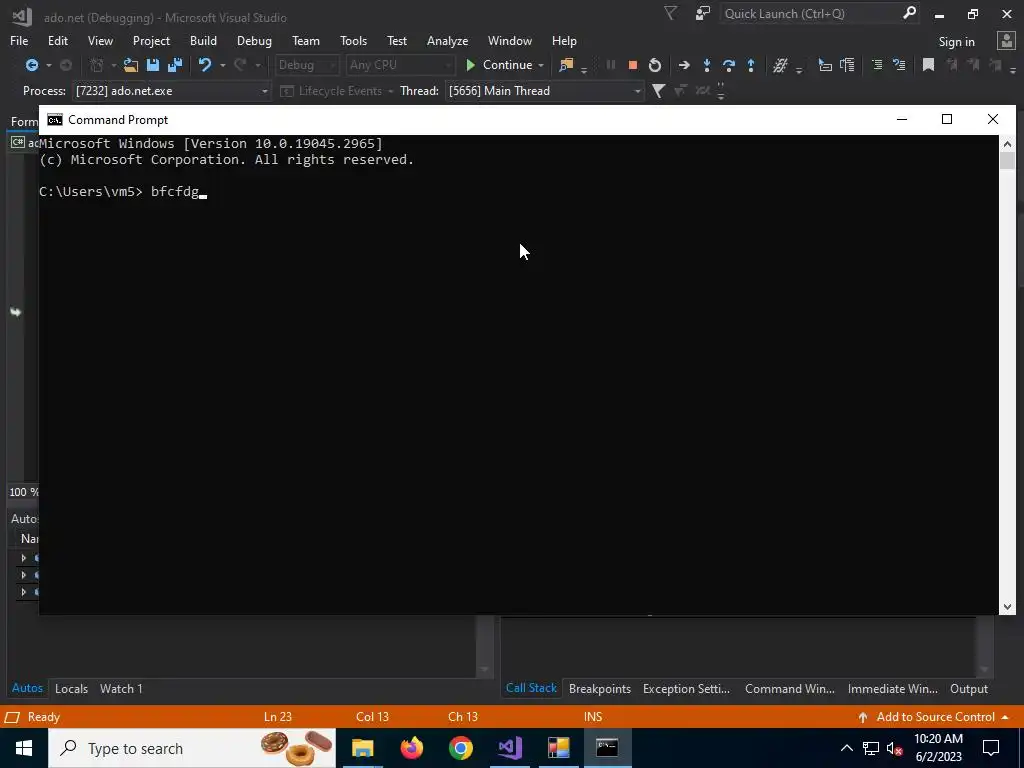Click the Command Prompt scrollbar up arrow
Image resolution: width=1024 pixels, height=768 pixels.
pyautogui.click(x=1007, y=144)
